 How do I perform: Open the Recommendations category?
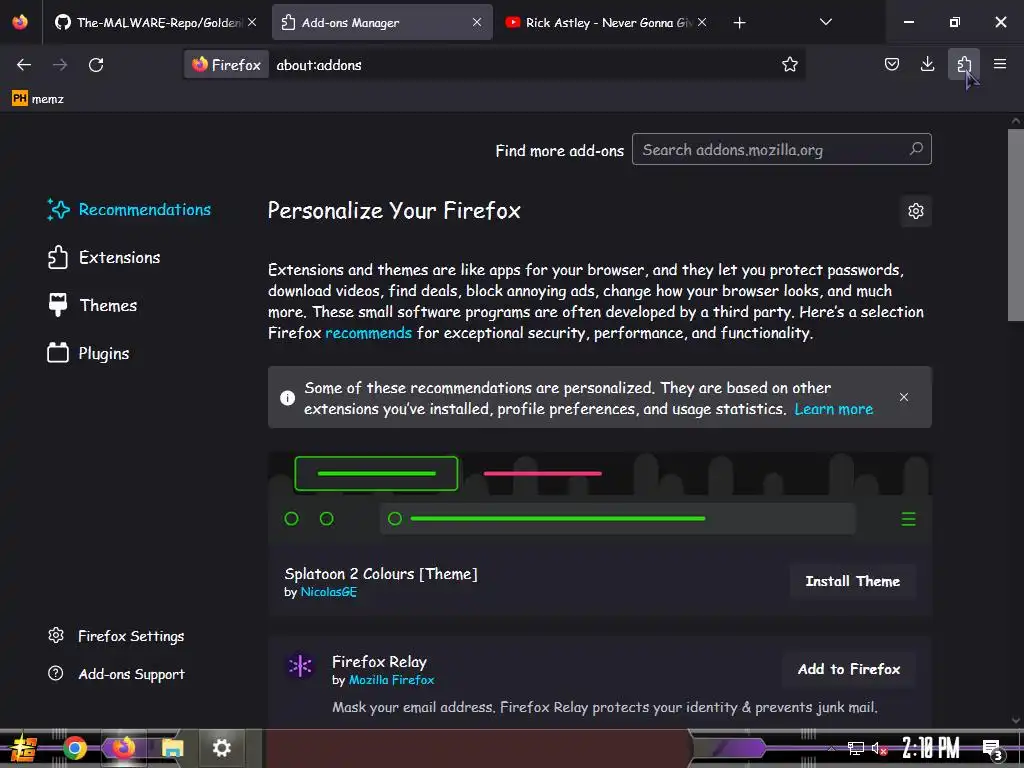129,210
